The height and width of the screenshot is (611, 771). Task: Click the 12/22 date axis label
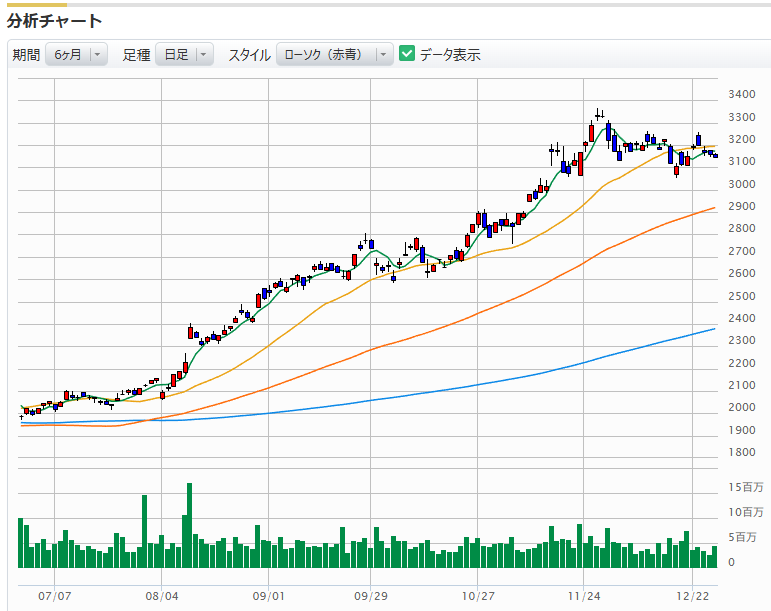pos(692,595)
